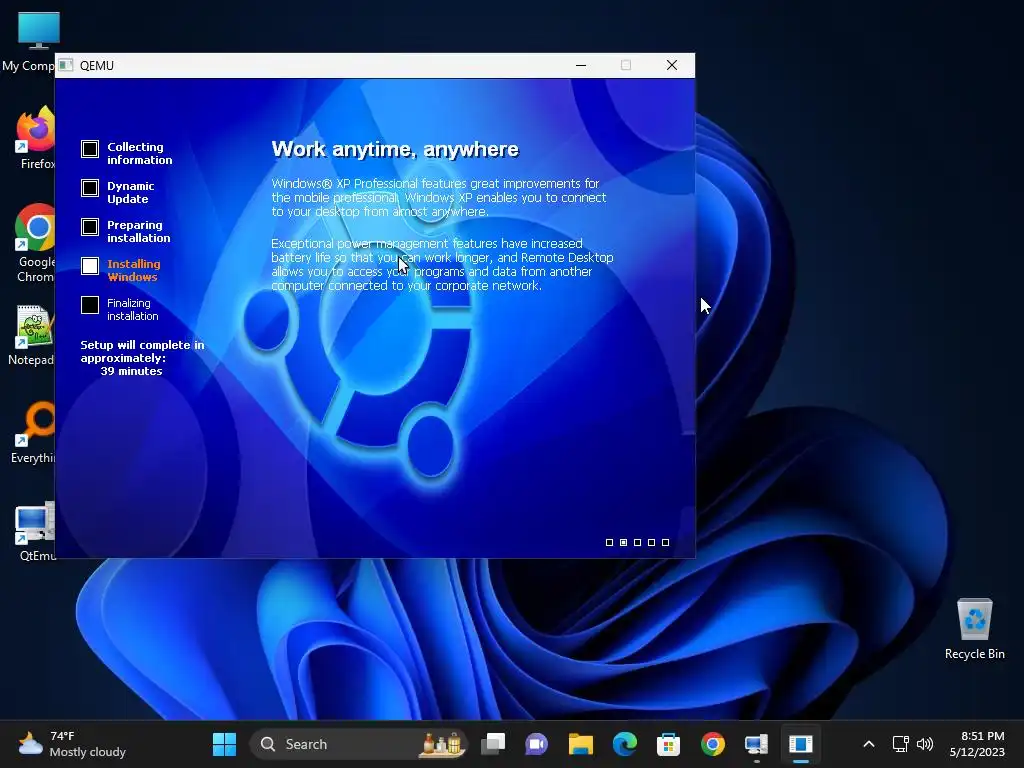
Task: Open Task View in the taskbar
Action: (493, 744)
